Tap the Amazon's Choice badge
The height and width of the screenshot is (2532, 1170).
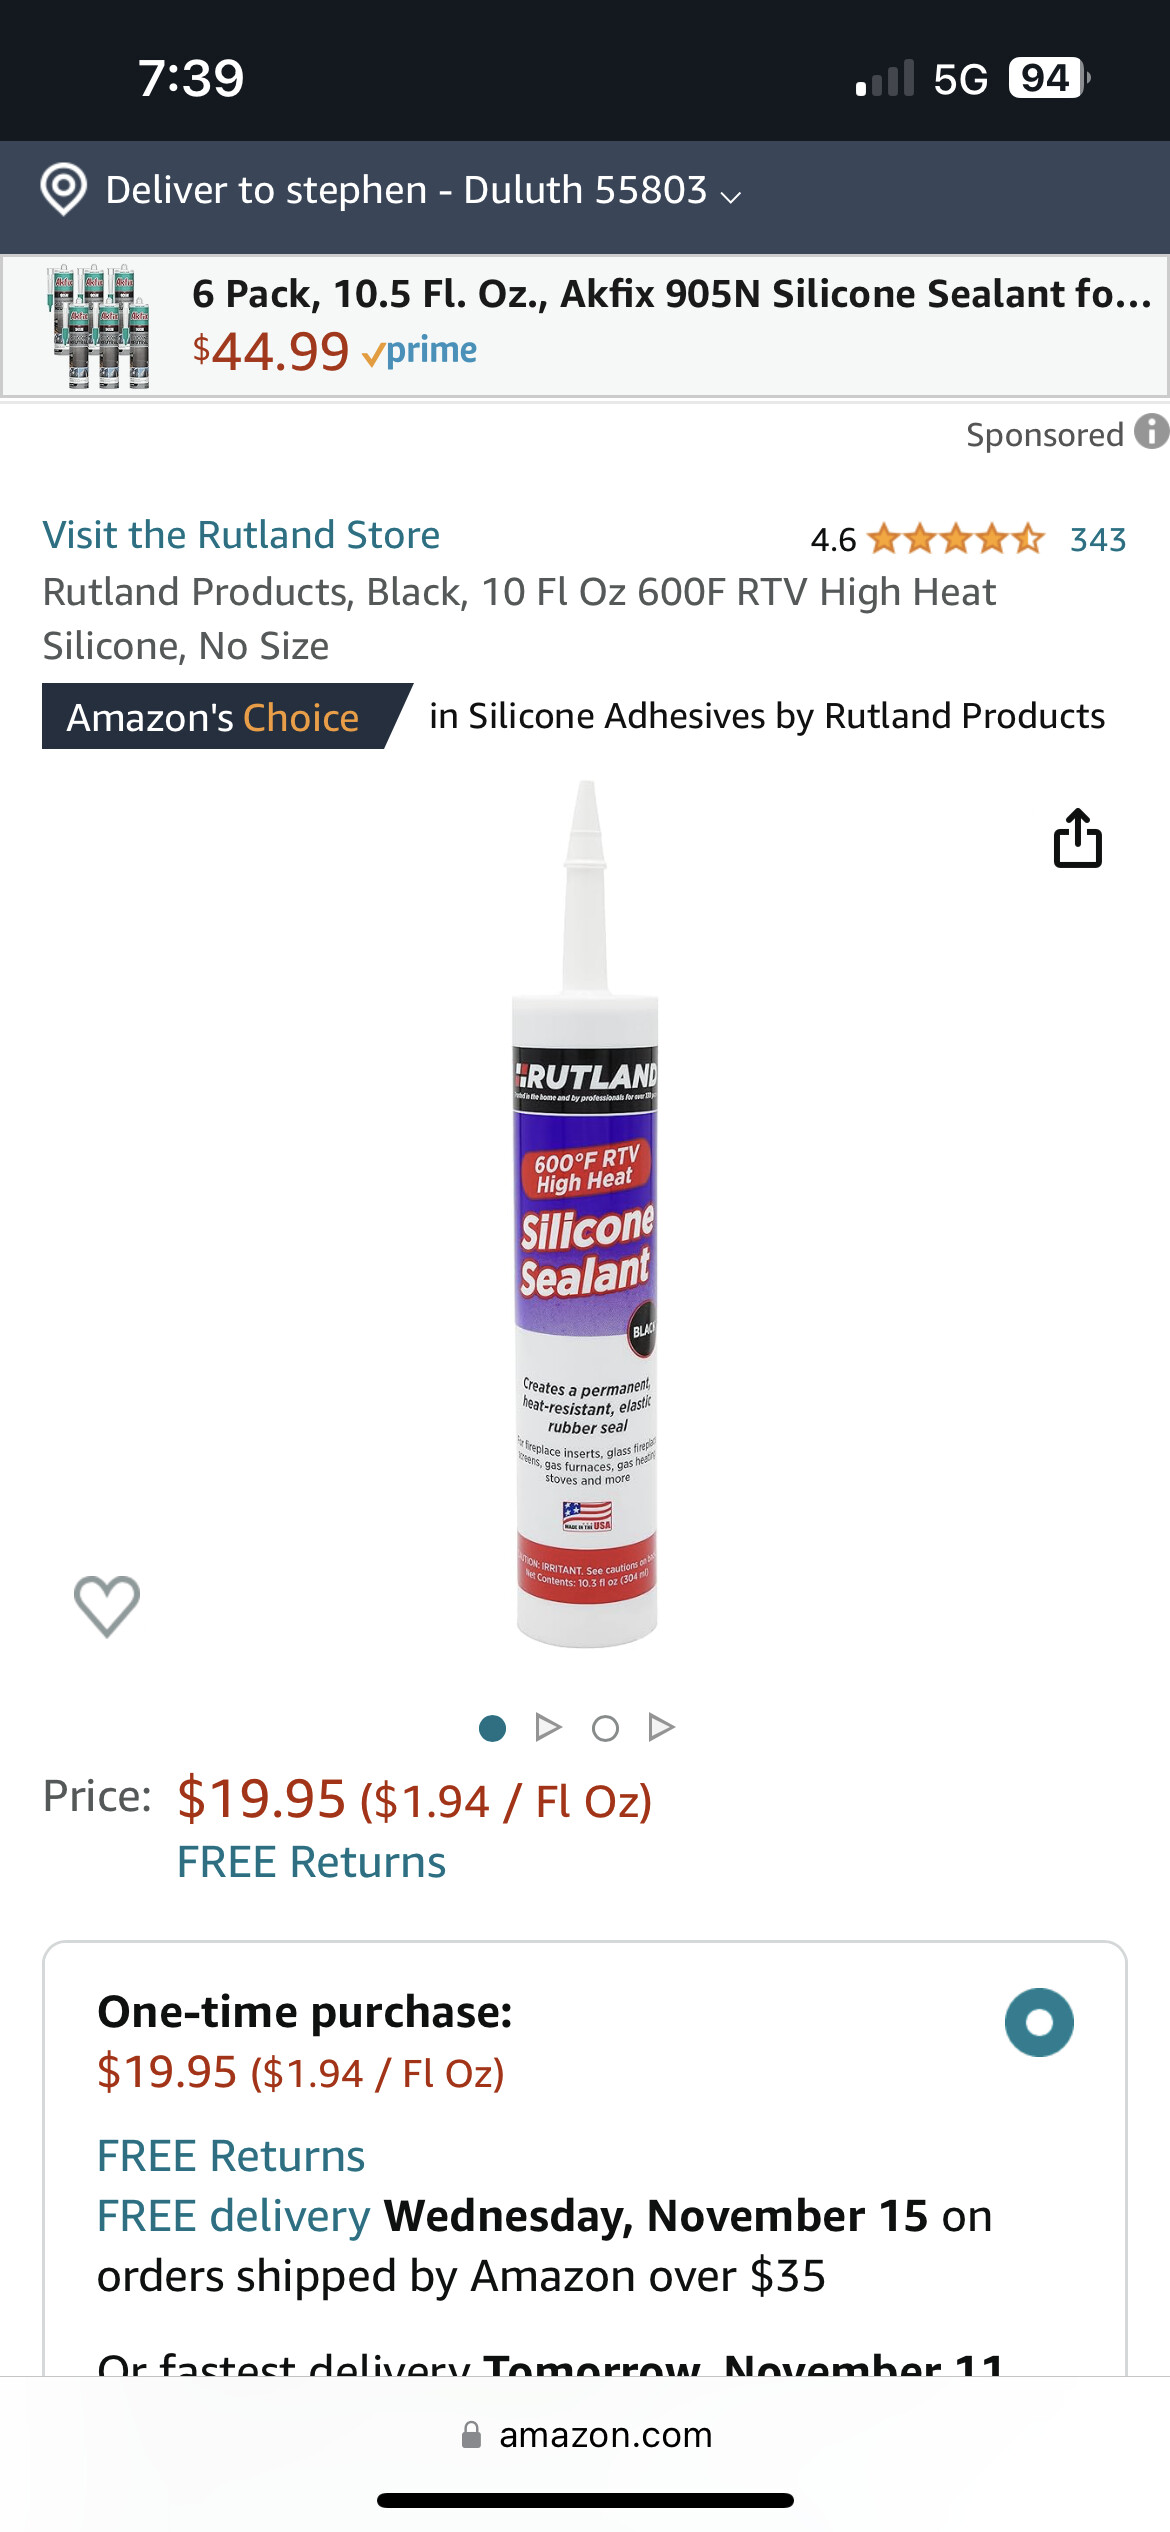pos(227,716)
